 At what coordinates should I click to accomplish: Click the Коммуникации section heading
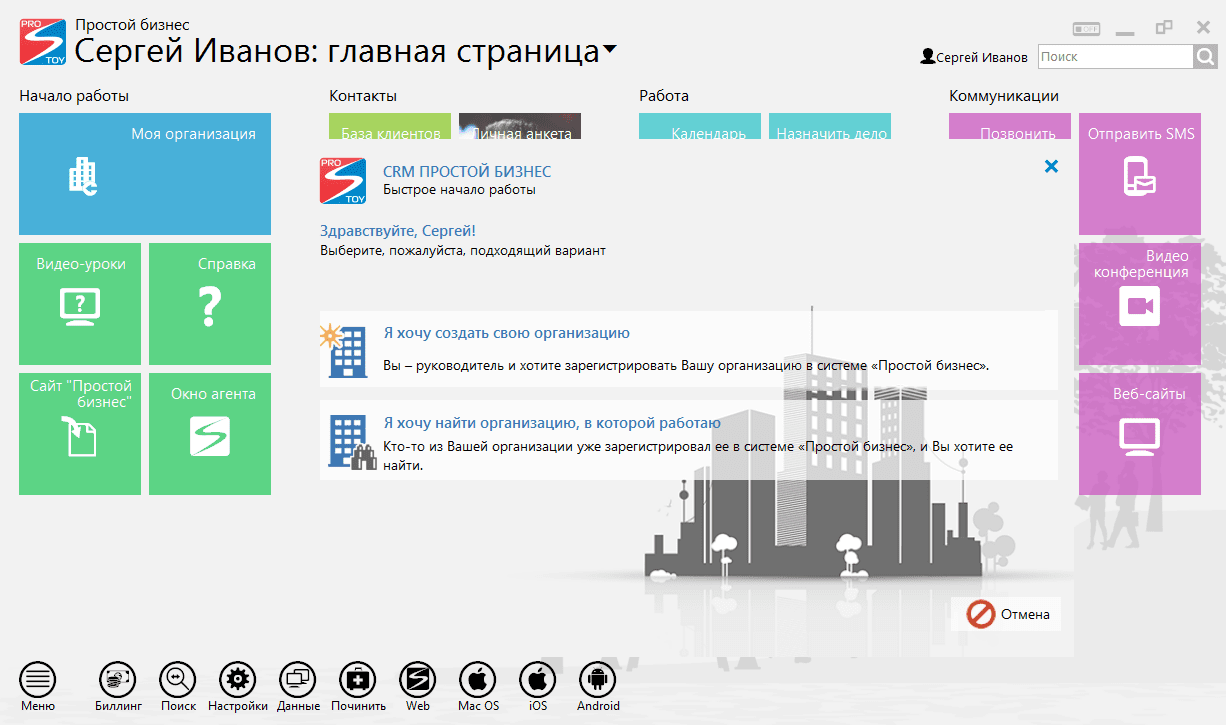coord(1004,96)
